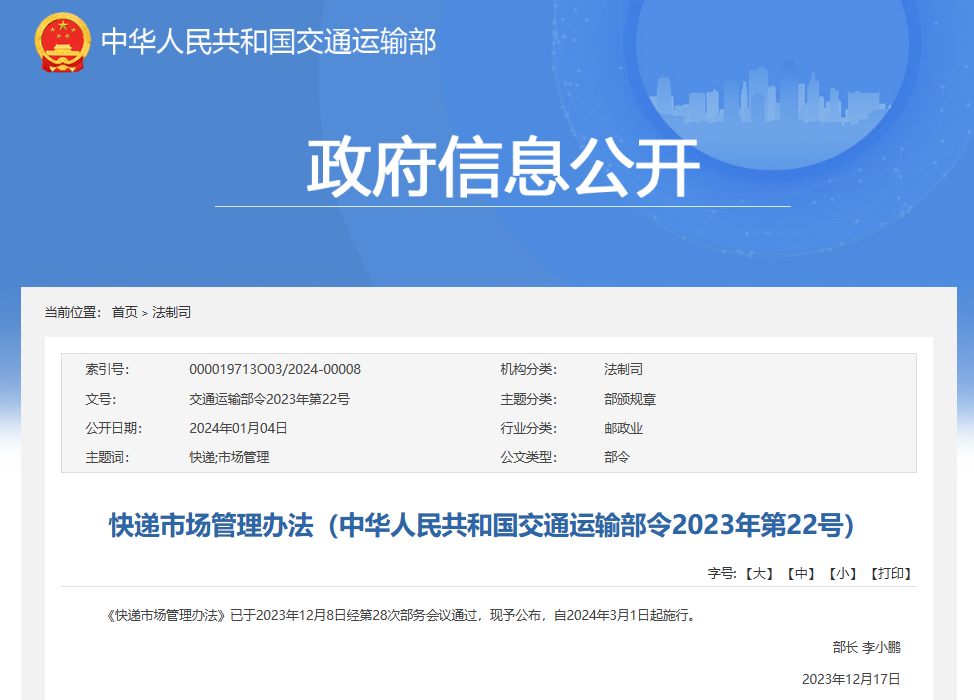Viewport: 974px width, 700px height.
Task: Select publication date 2024年01月04日
Action: (238, 429)
